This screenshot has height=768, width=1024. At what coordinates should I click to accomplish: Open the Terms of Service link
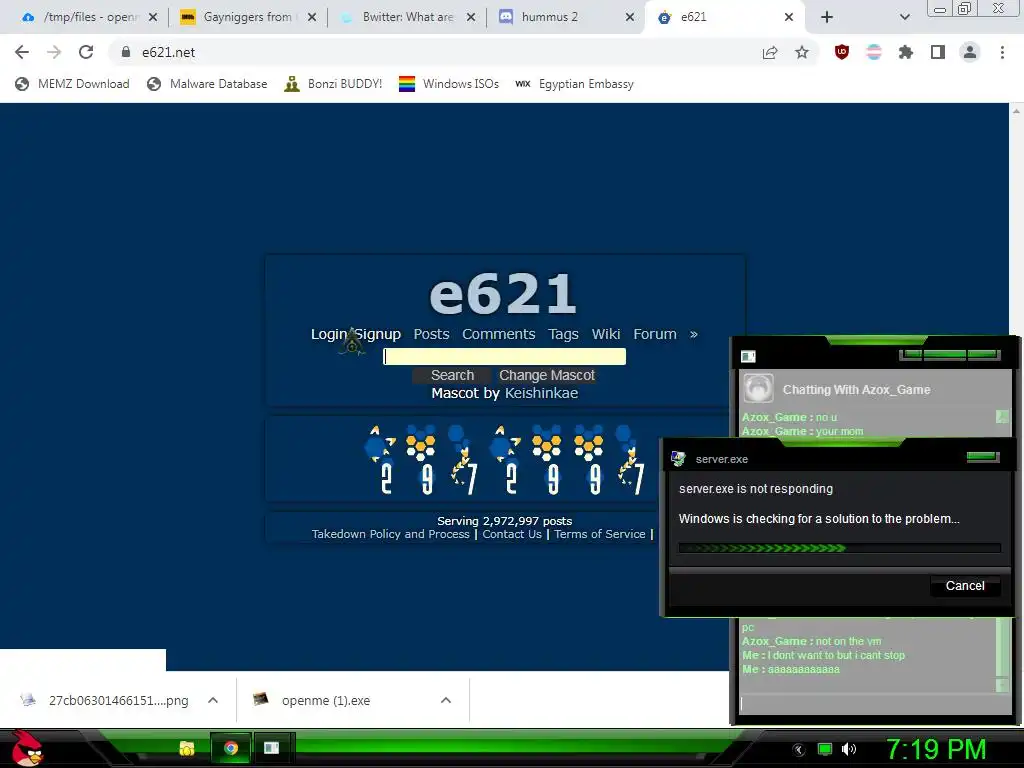tap(600, 534)
